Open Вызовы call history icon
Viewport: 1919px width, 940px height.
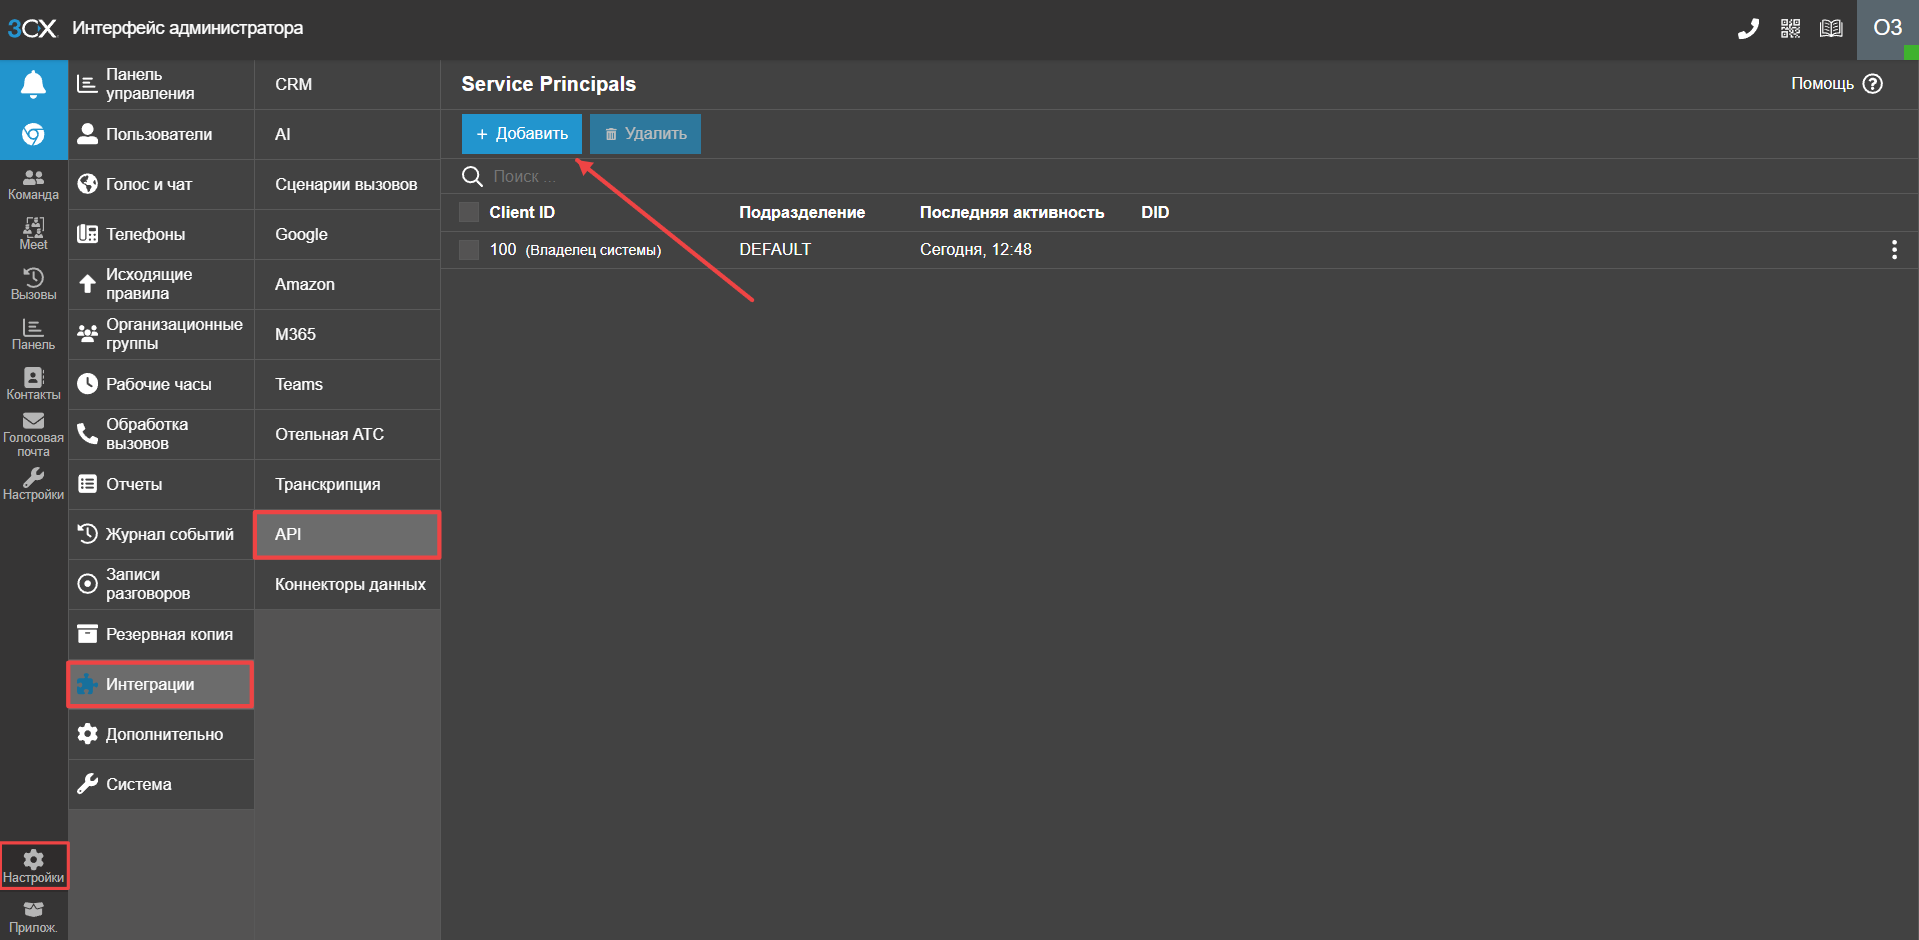[x=33, y=284]
